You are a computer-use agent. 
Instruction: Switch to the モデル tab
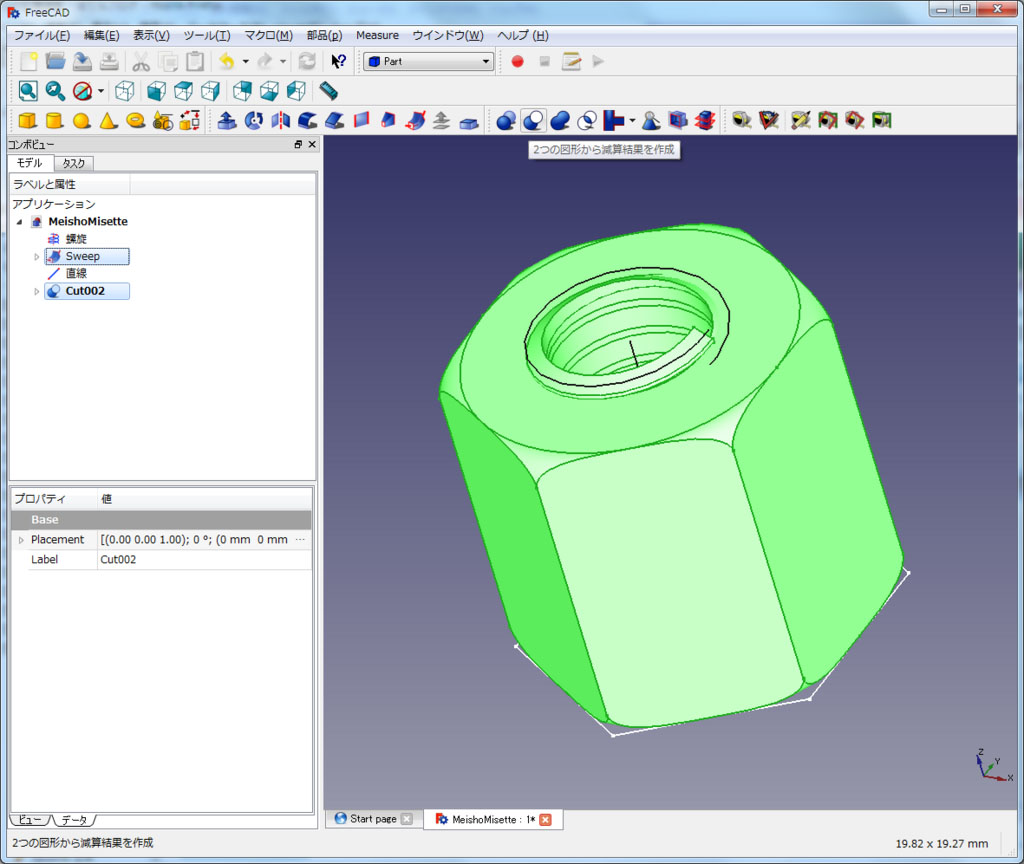[29, 163]
